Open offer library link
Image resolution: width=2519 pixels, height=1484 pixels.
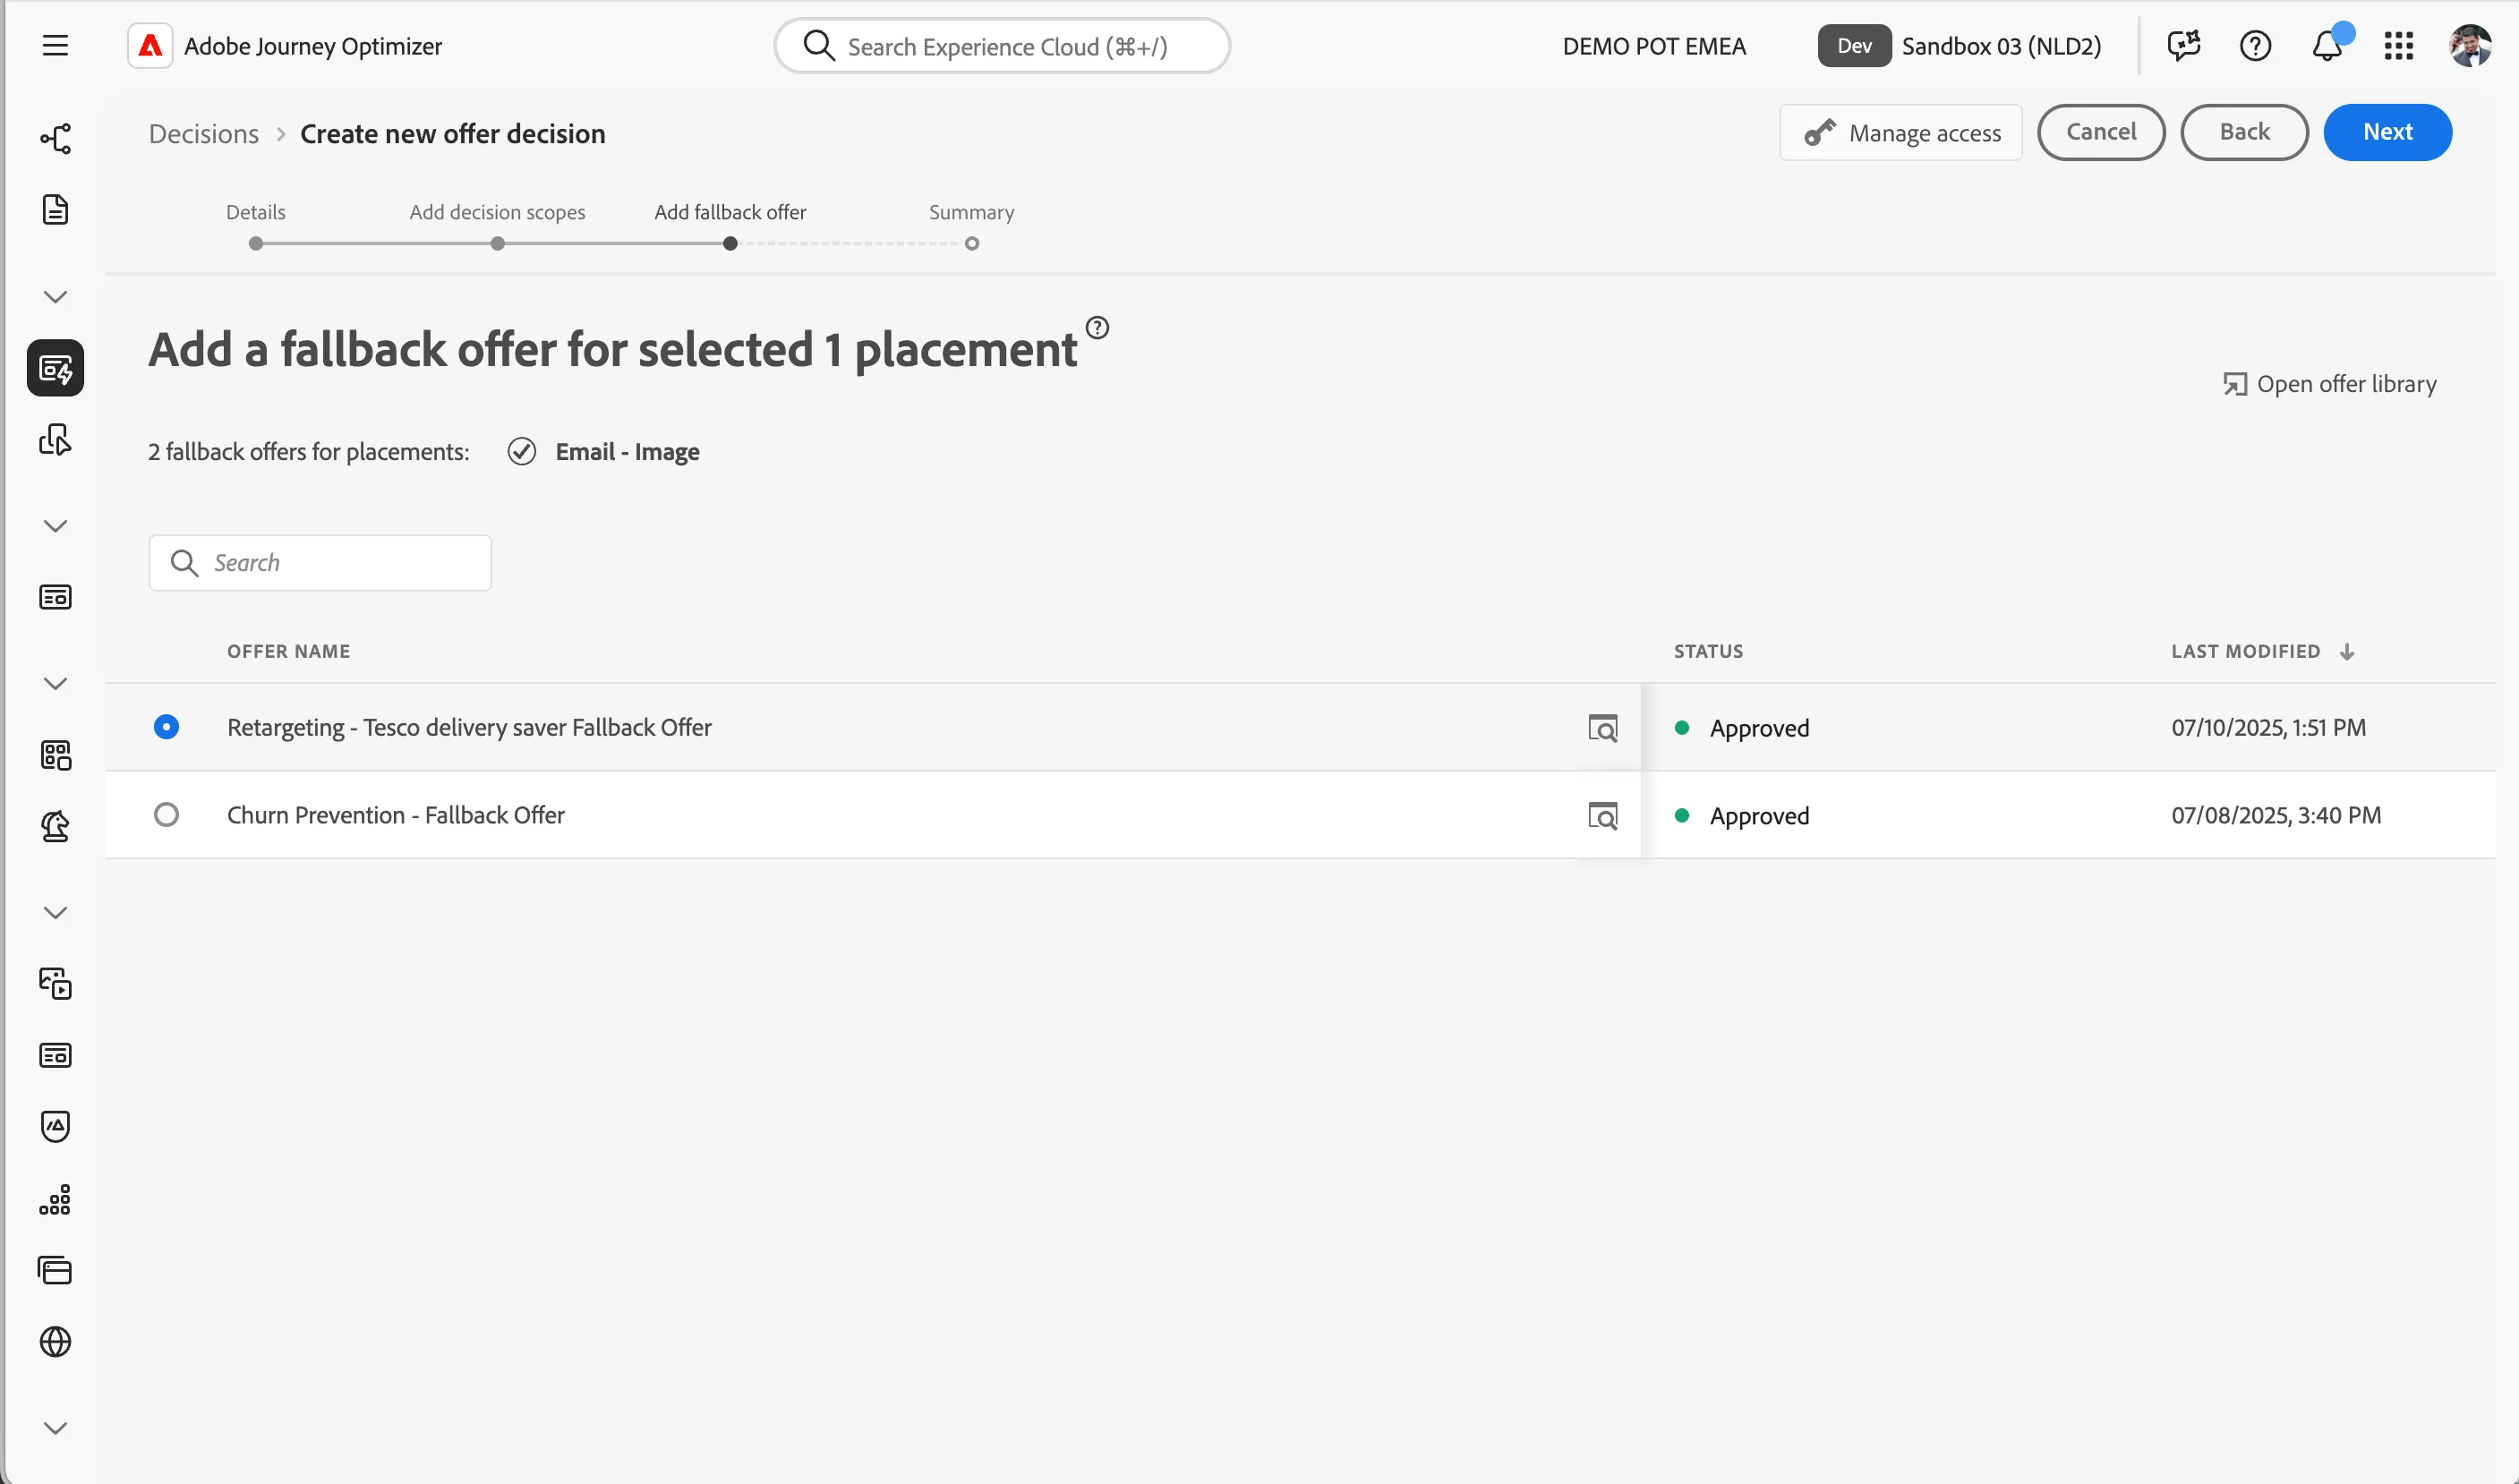click(2329, 384)
